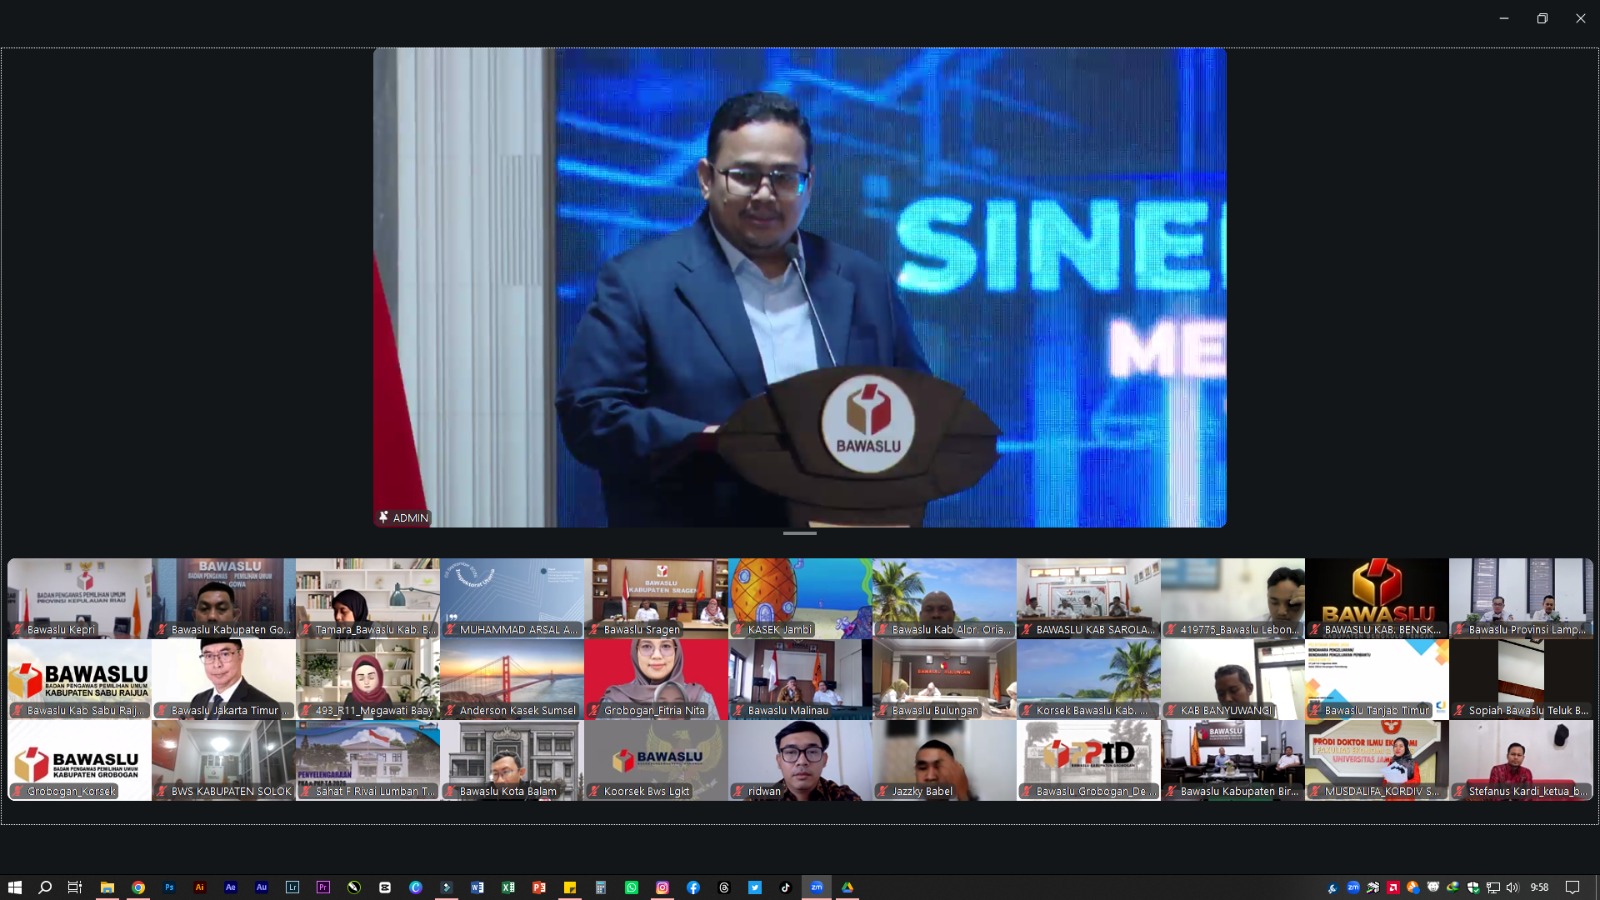Select the Koorsek Bws Lgkt participant tile
This screenshot has height=900, width=1600.
coord(656,760)
